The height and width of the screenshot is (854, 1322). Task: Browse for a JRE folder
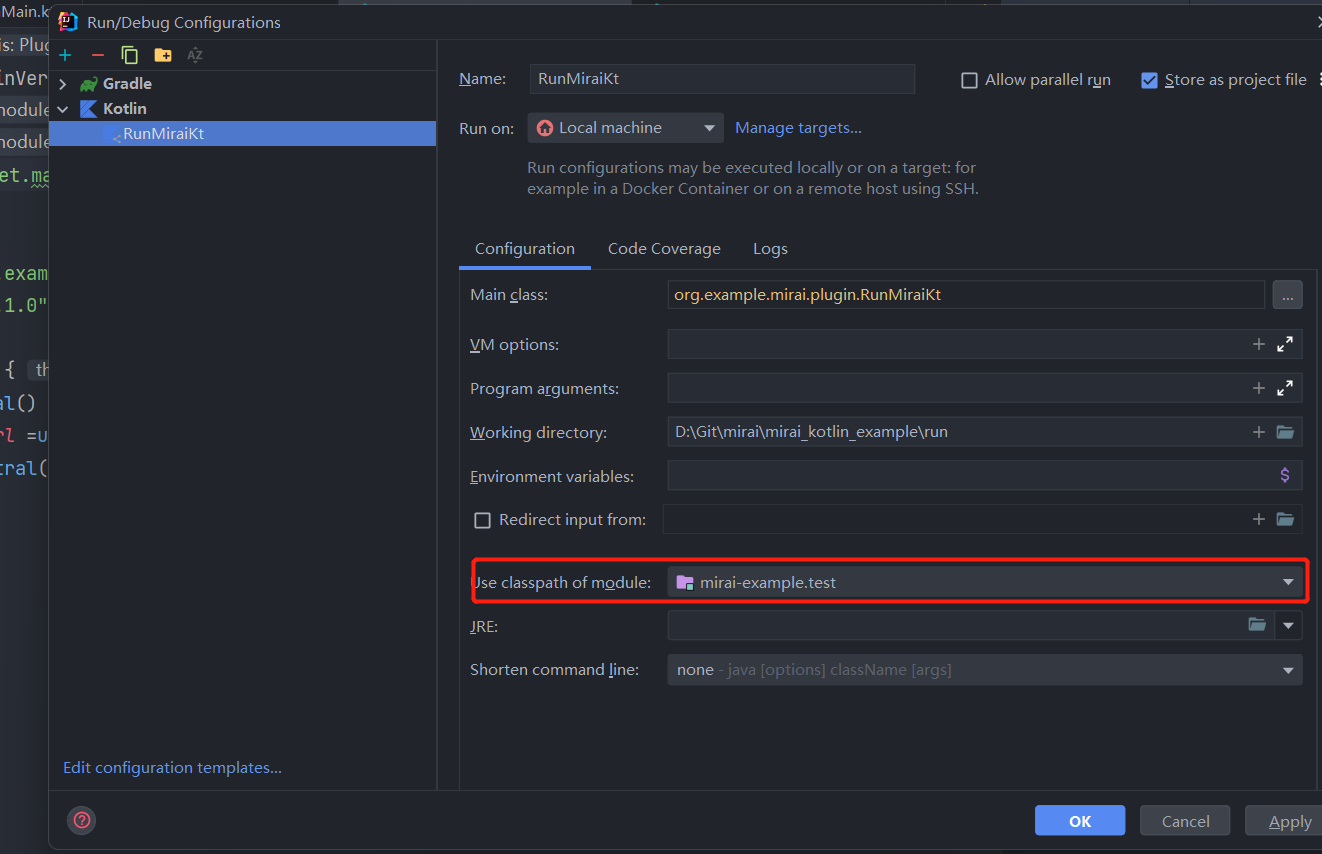pos(1257,626)
